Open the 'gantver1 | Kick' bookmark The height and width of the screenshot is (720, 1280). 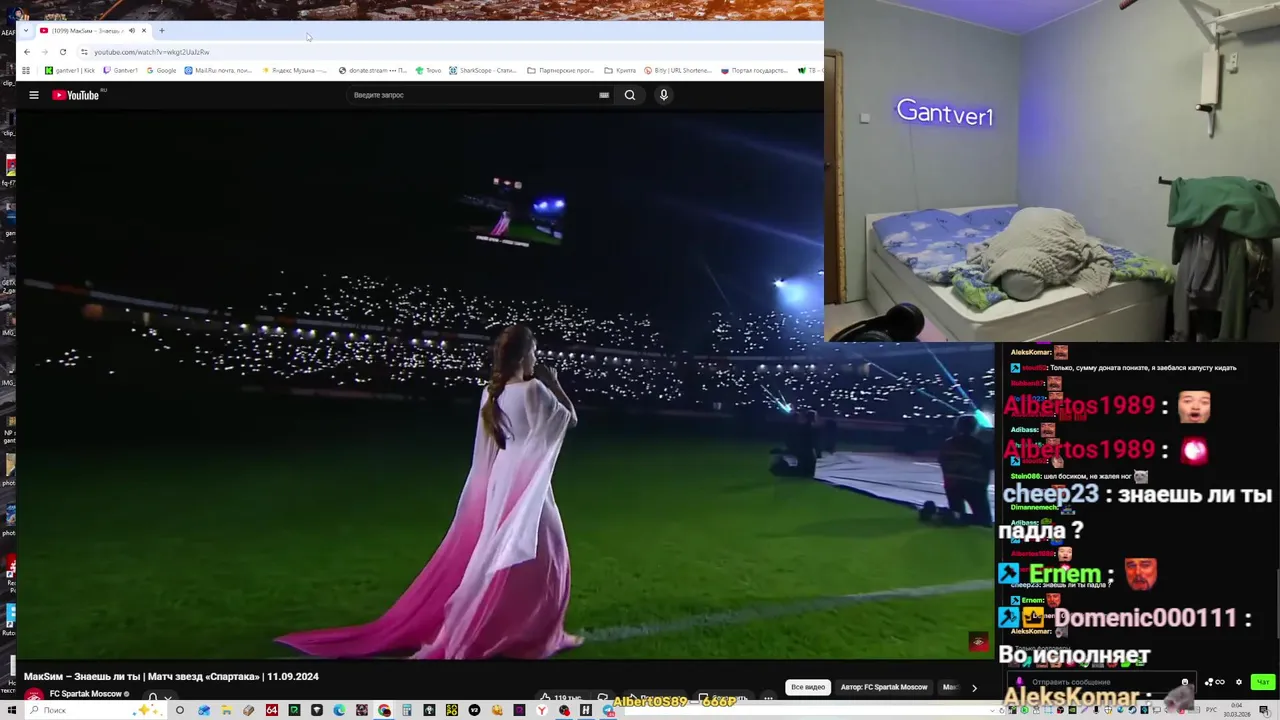70,71
